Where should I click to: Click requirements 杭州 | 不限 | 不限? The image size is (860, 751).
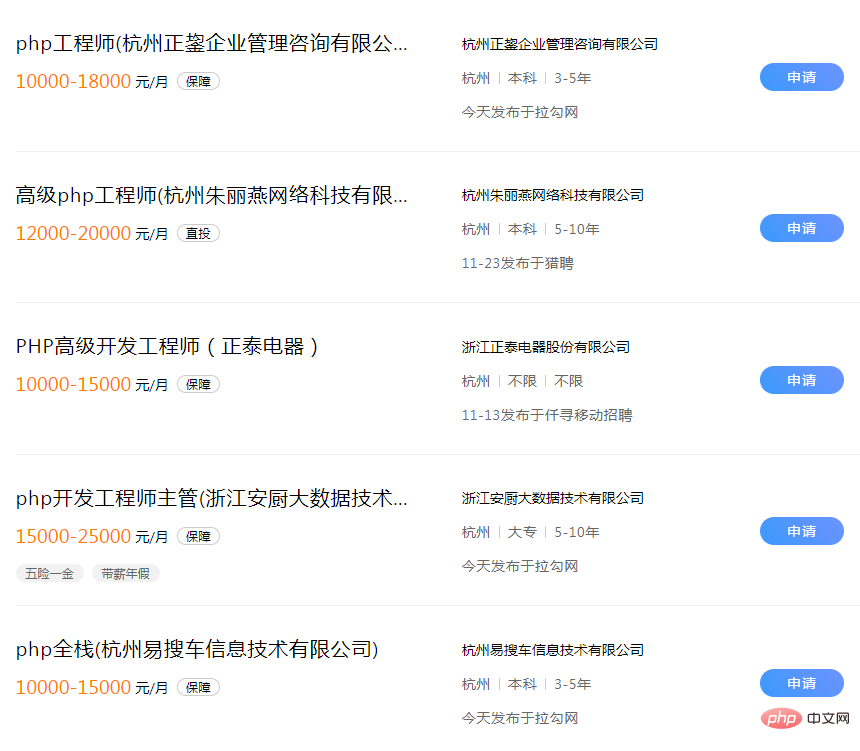point(522,381)
